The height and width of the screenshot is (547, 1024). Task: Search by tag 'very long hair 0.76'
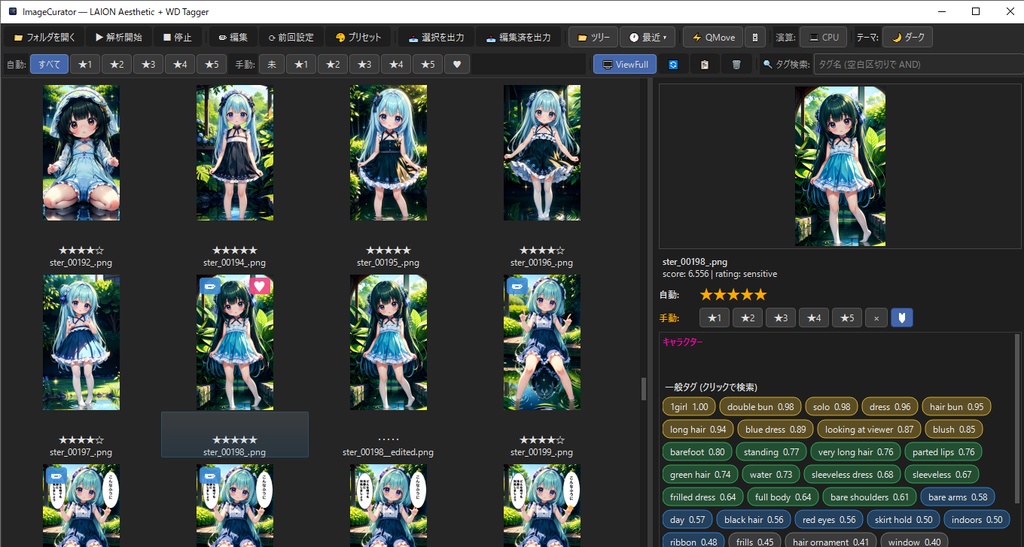[x=856, y=452]
